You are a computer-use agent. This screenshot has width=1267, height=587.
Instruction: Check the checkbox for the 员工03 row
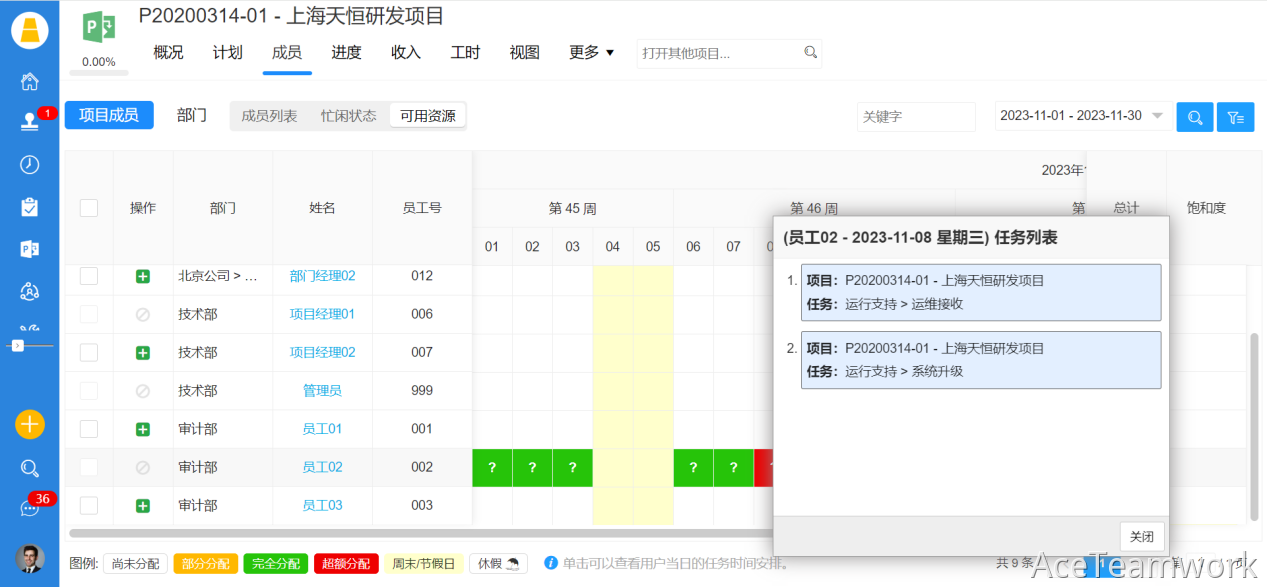pyautogui.click(x=89, y=505)
